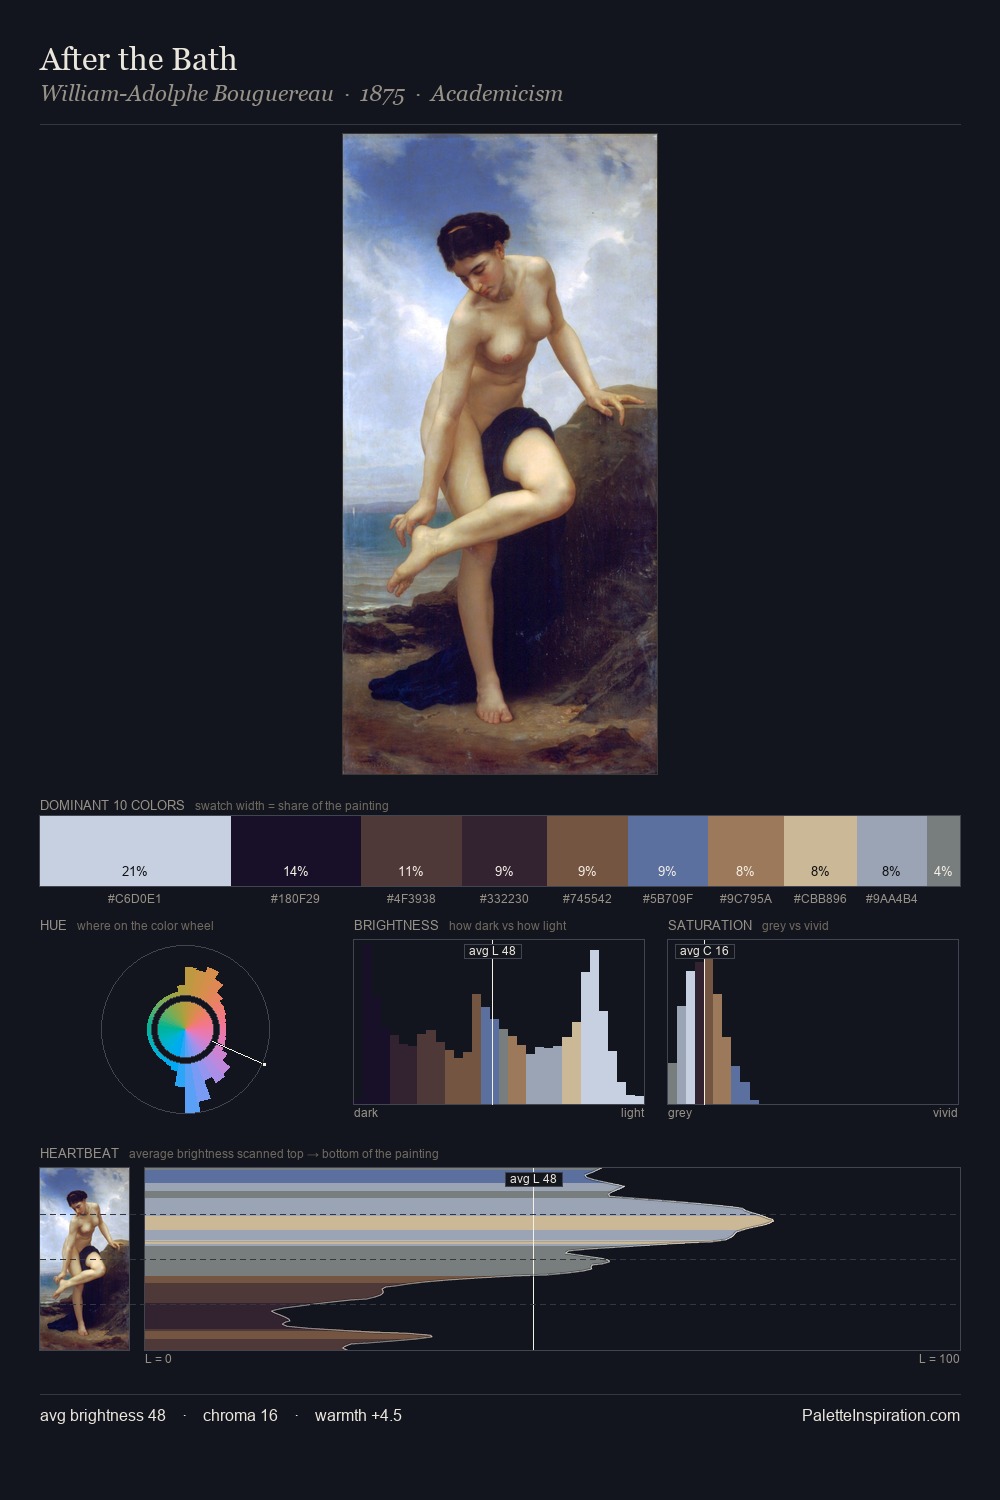This screenshot has width=1000, height=1500.
Task: Click the 'dark' axis label under Brightness
Action: [x=366, y=1113]
